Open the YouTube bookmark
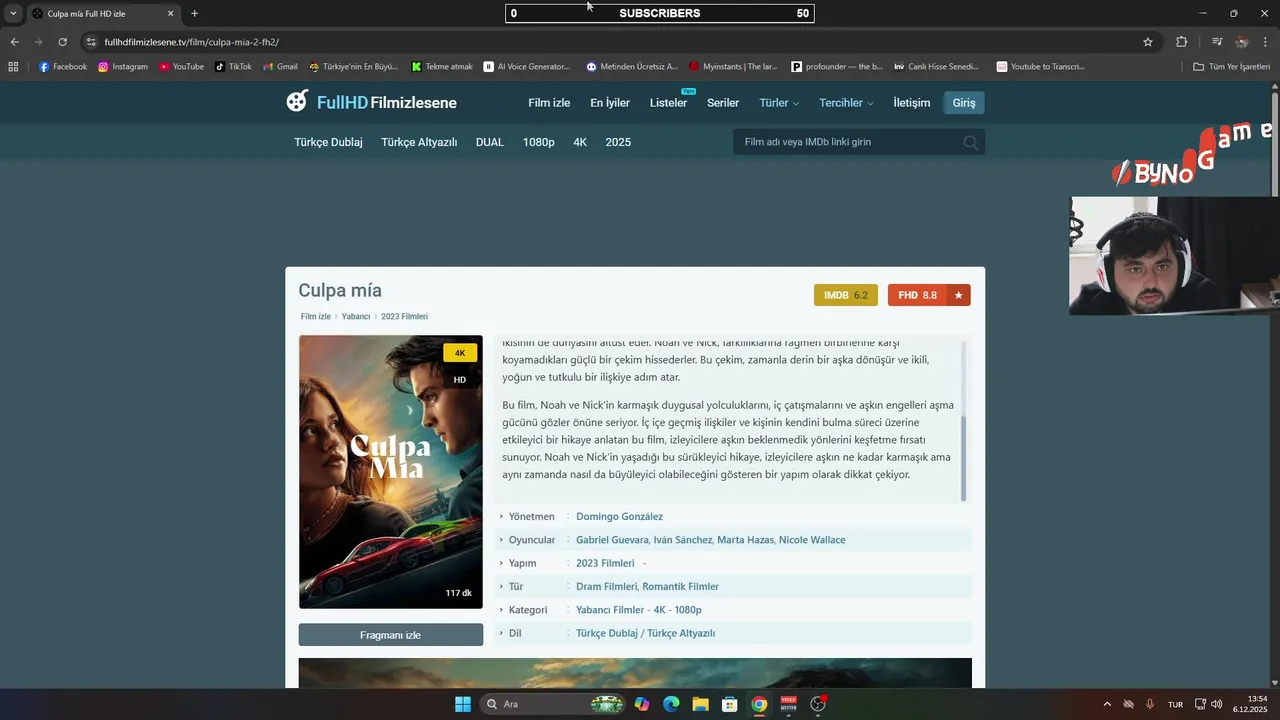The image size is (1280, 720). pos(181,67)
